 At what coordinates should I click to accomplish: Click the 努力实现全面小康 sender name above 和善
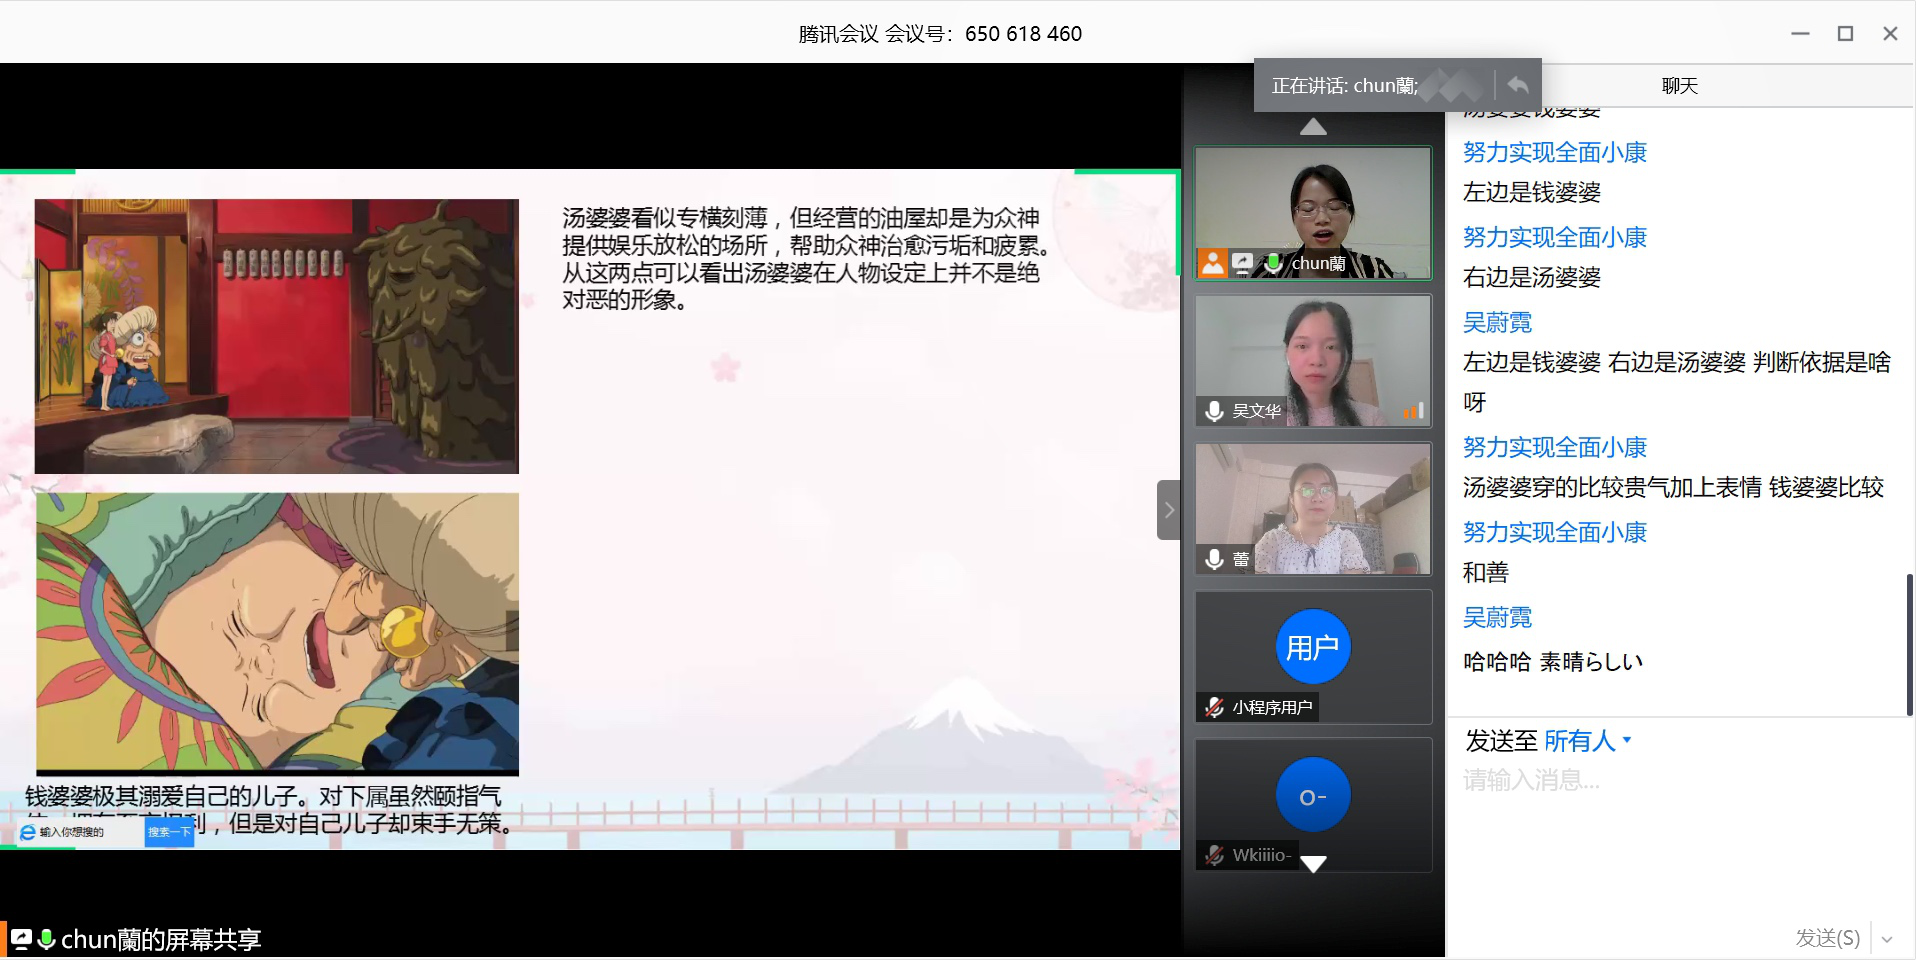click(x=1555, y=532)
